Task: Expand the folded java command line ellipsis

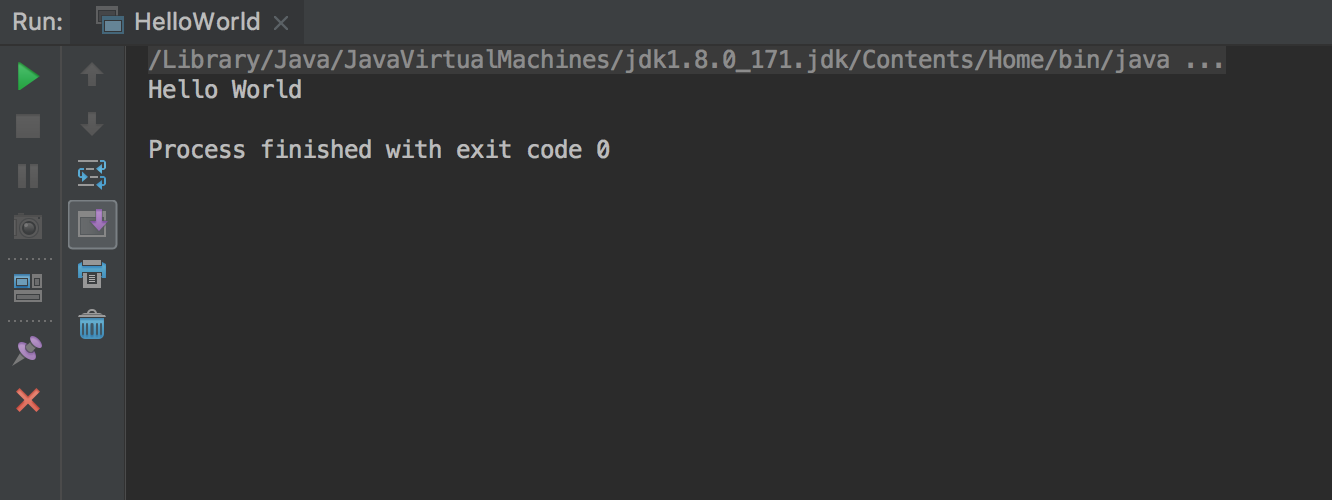Action: [1205, 60]
